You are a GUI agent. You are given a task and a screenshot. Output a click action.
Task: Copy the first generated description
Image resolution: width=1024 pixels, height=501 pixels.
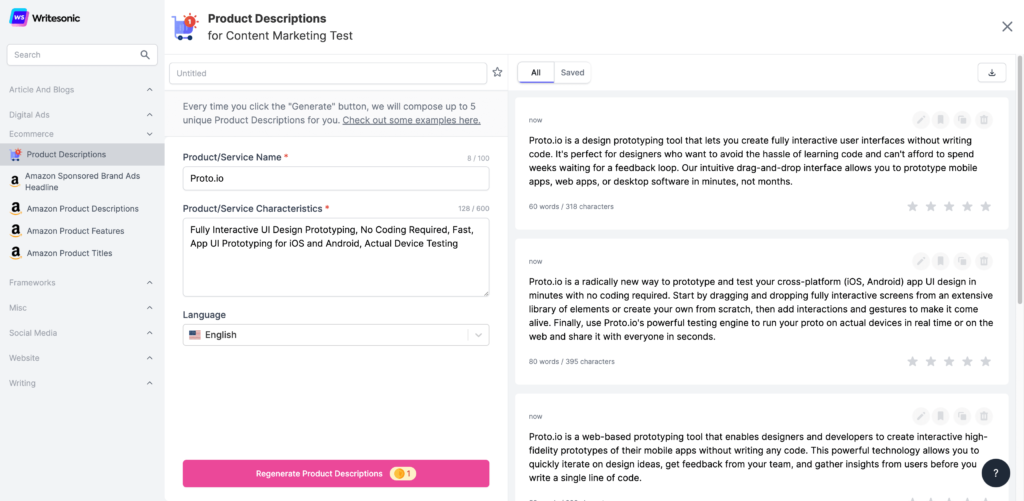tap(962, 120)
